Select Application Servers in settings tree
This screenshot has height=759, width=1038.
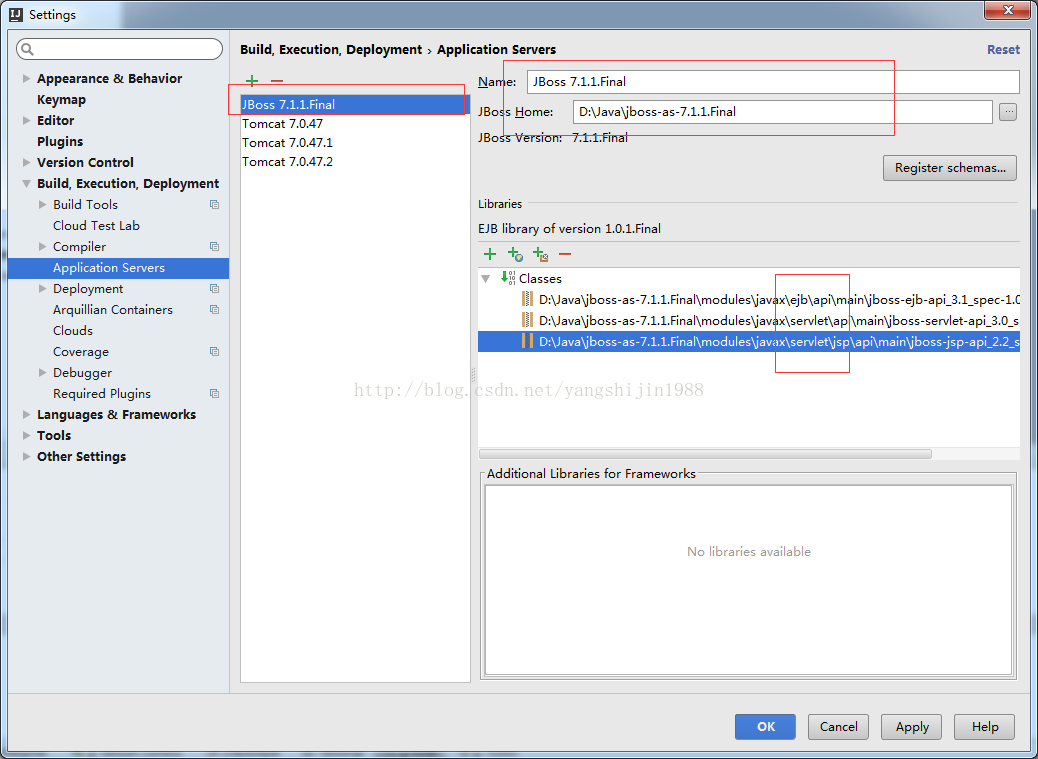pyautogui.click(x=118, y=267)
